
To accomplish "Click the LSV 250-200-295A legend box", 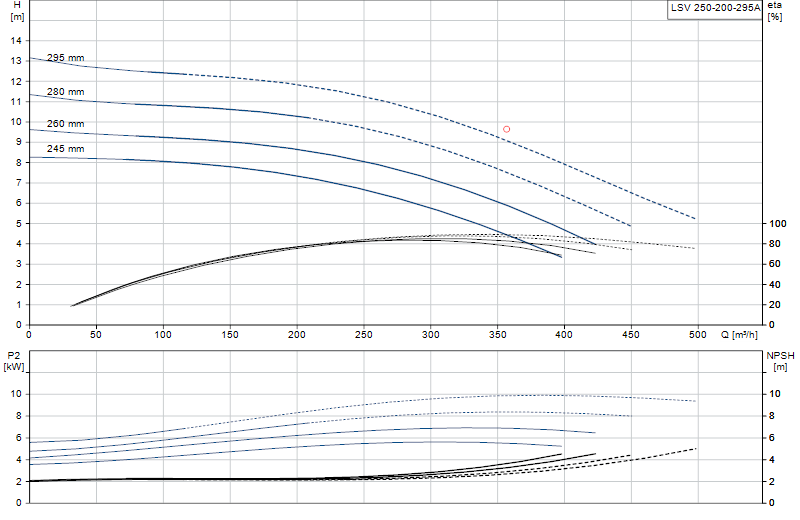I will (715, 10).
